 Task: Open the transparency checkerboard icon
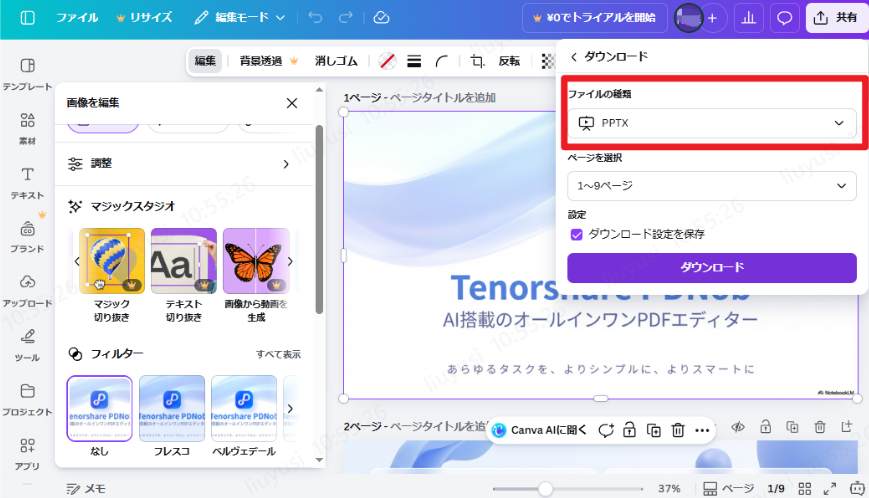point(548,61)
